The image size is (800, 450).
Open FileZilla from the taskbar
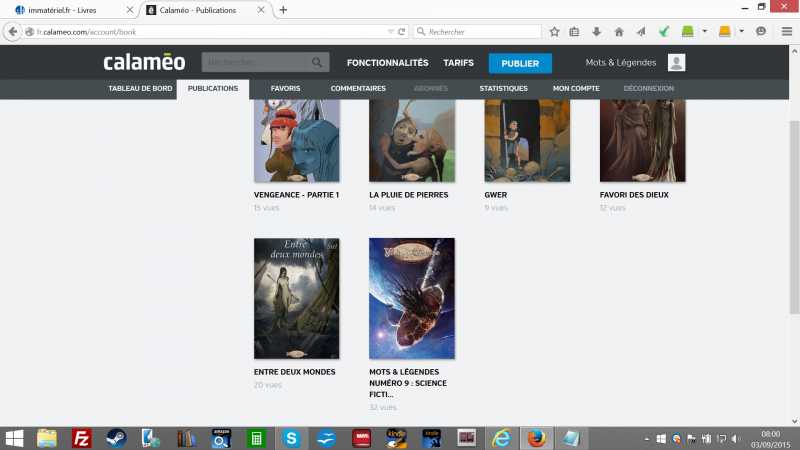tap(82, 438)
